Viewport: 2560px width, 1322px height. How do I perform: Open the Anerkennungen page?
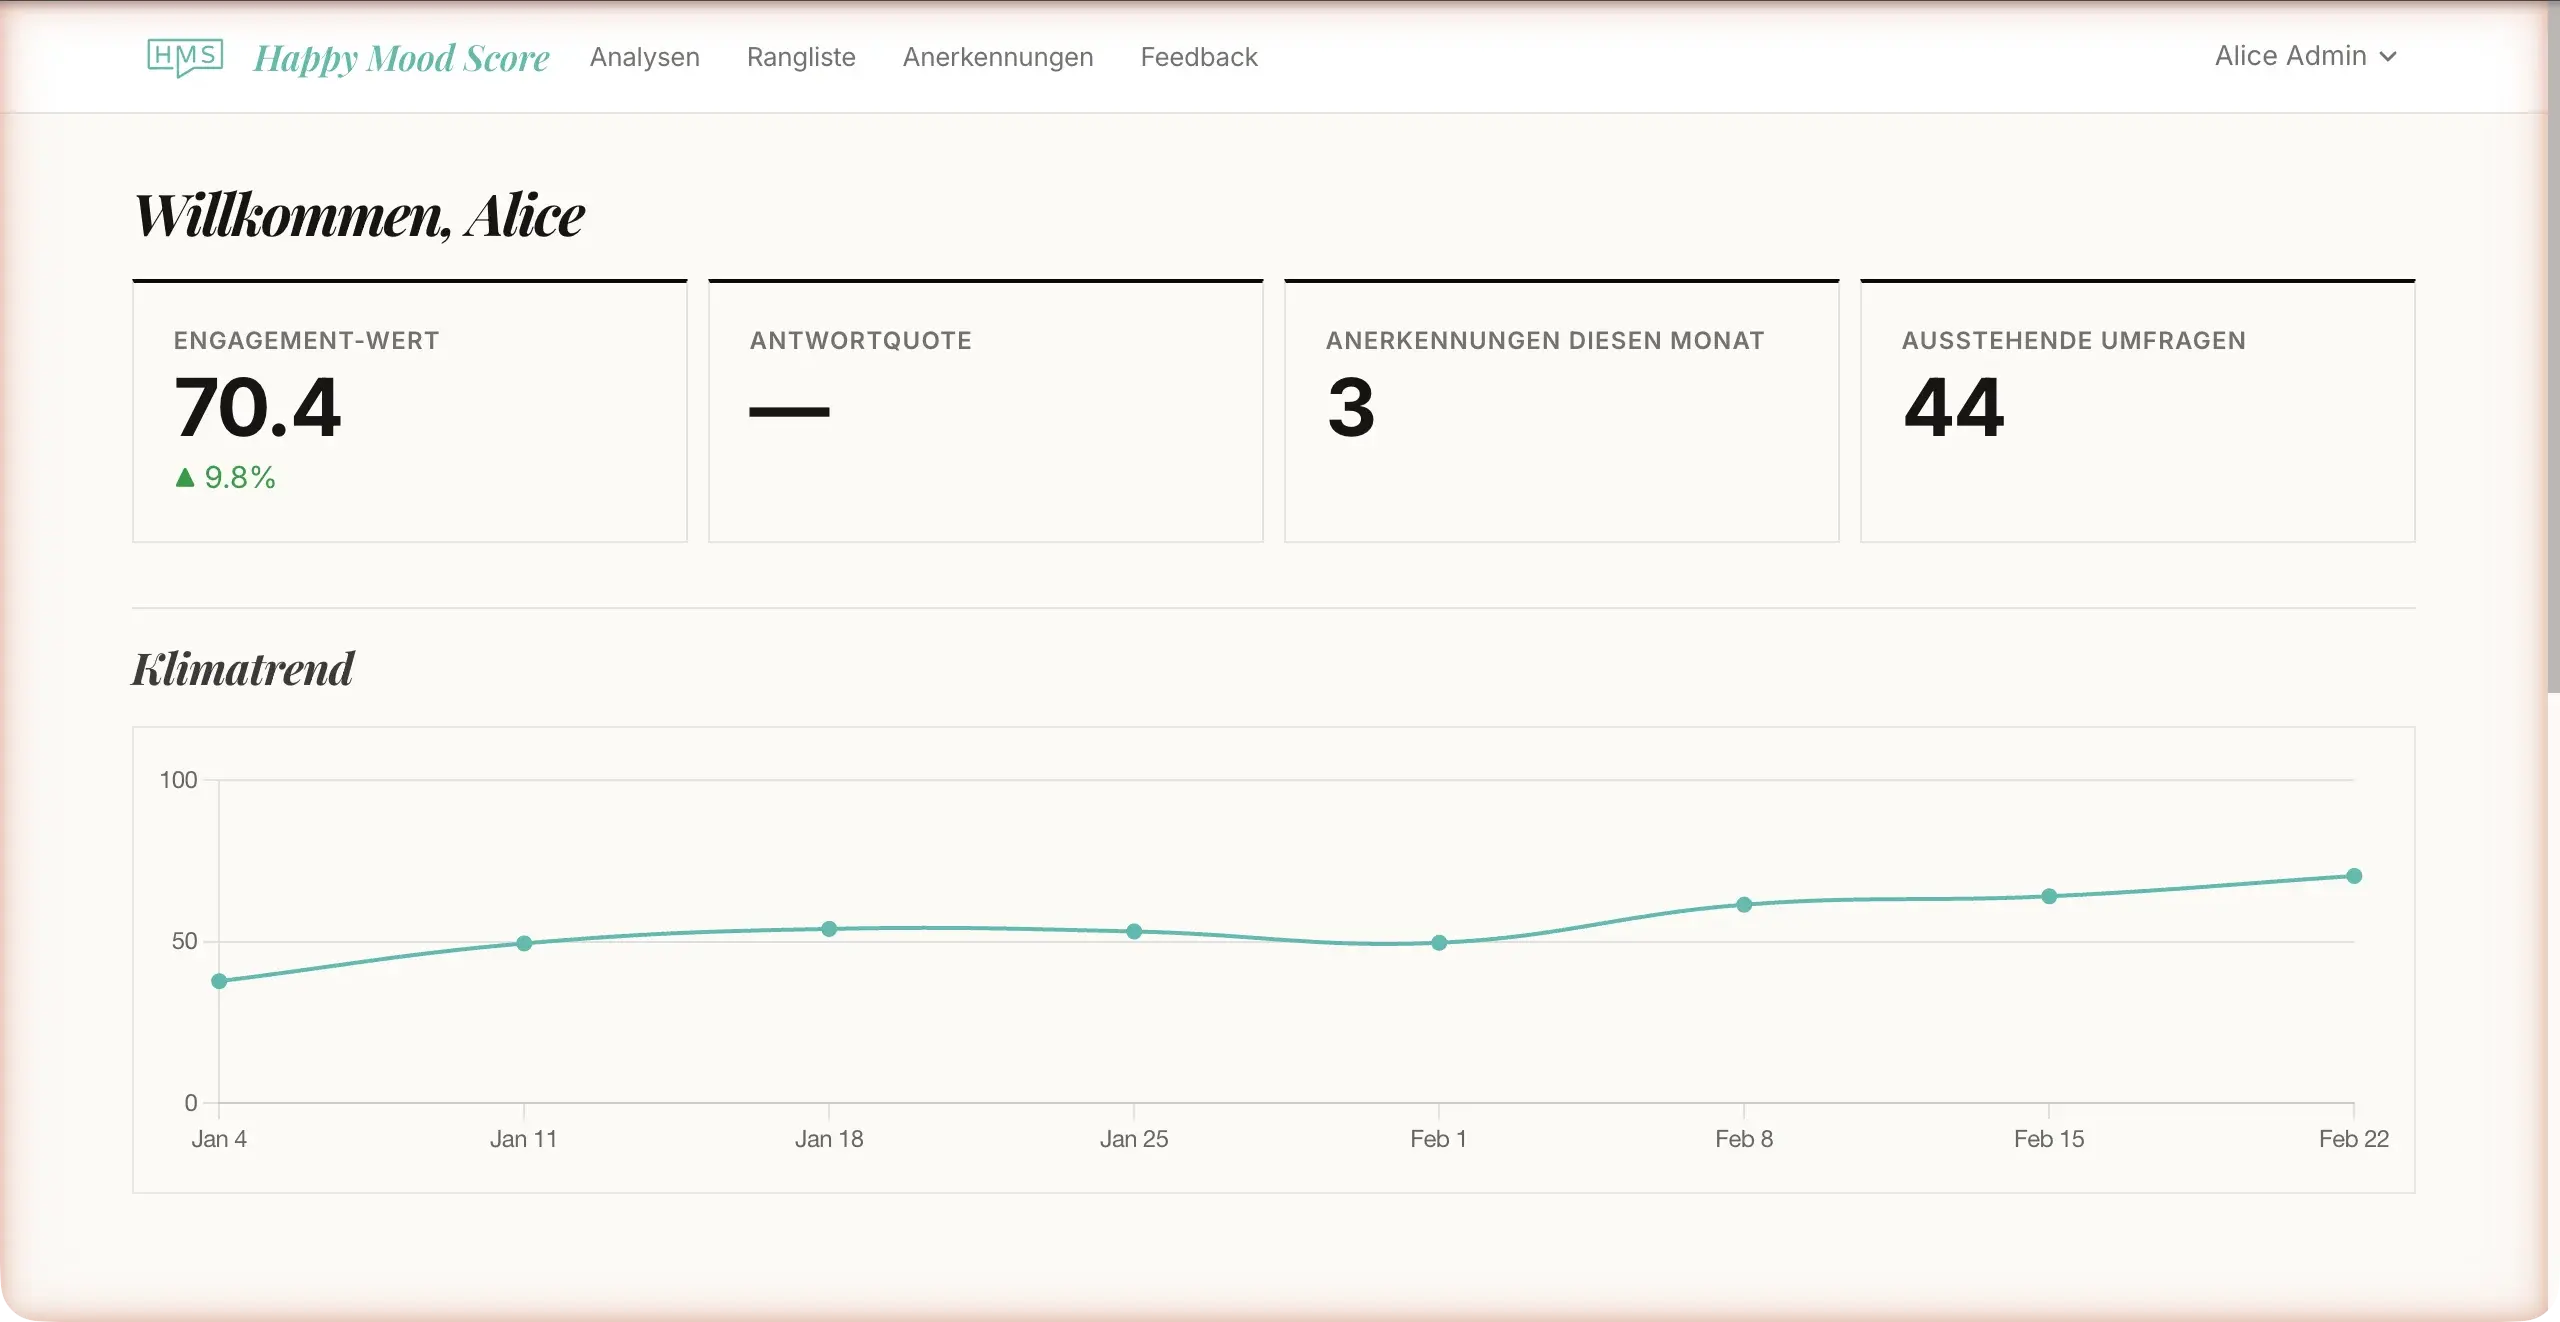pyautogui.click(x=998, y=57)
